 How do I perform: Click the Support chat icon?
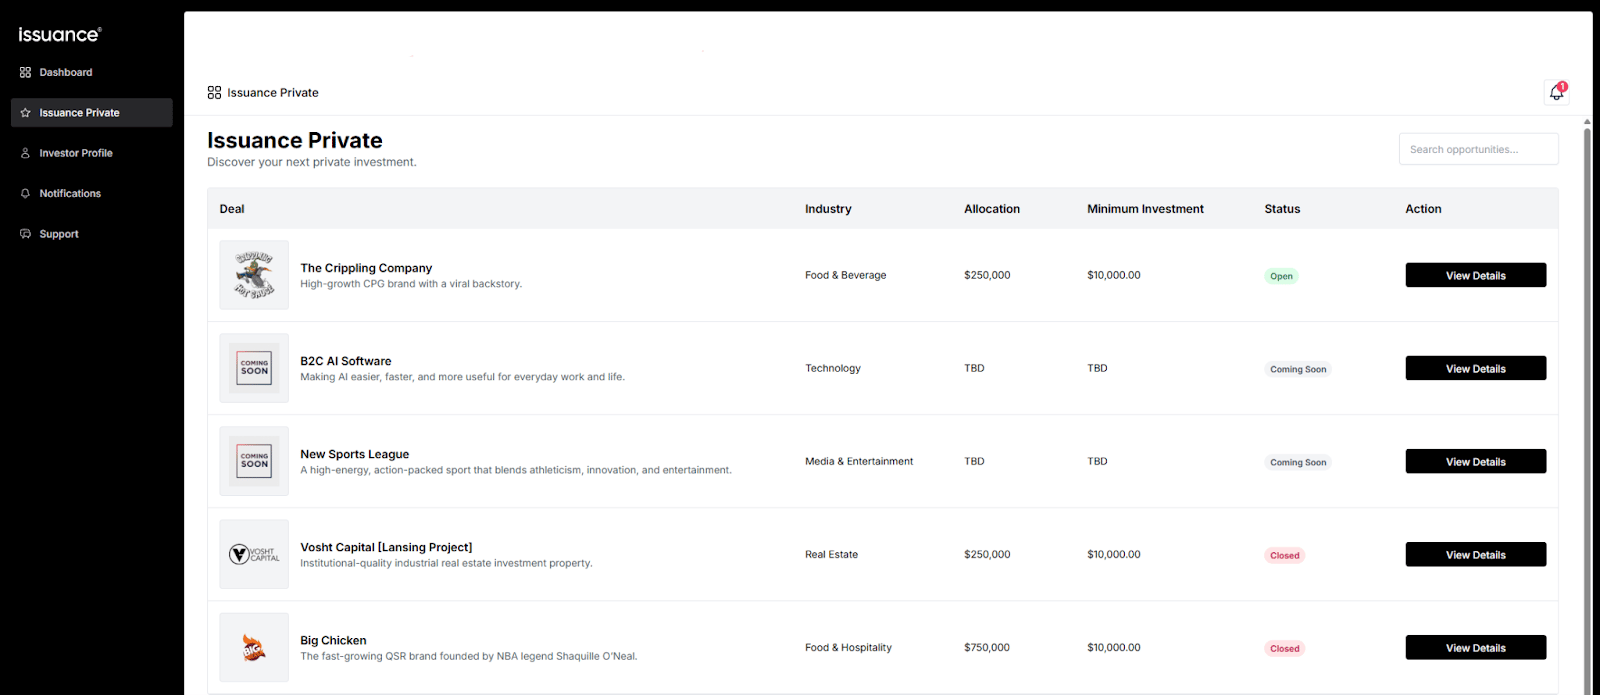click(25, 234)
